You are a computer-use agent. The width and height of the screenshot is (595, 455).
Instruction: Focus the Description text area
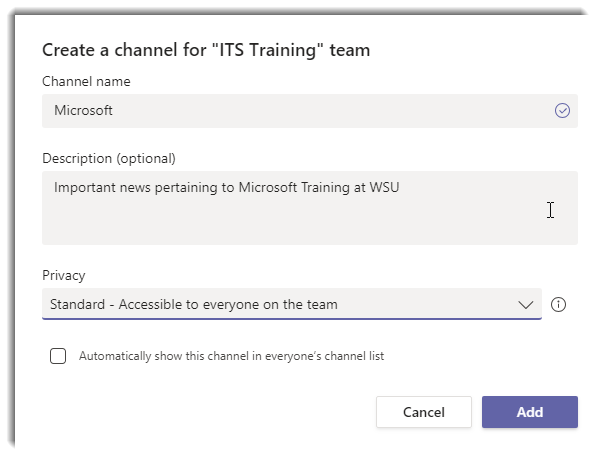(310, 208)
